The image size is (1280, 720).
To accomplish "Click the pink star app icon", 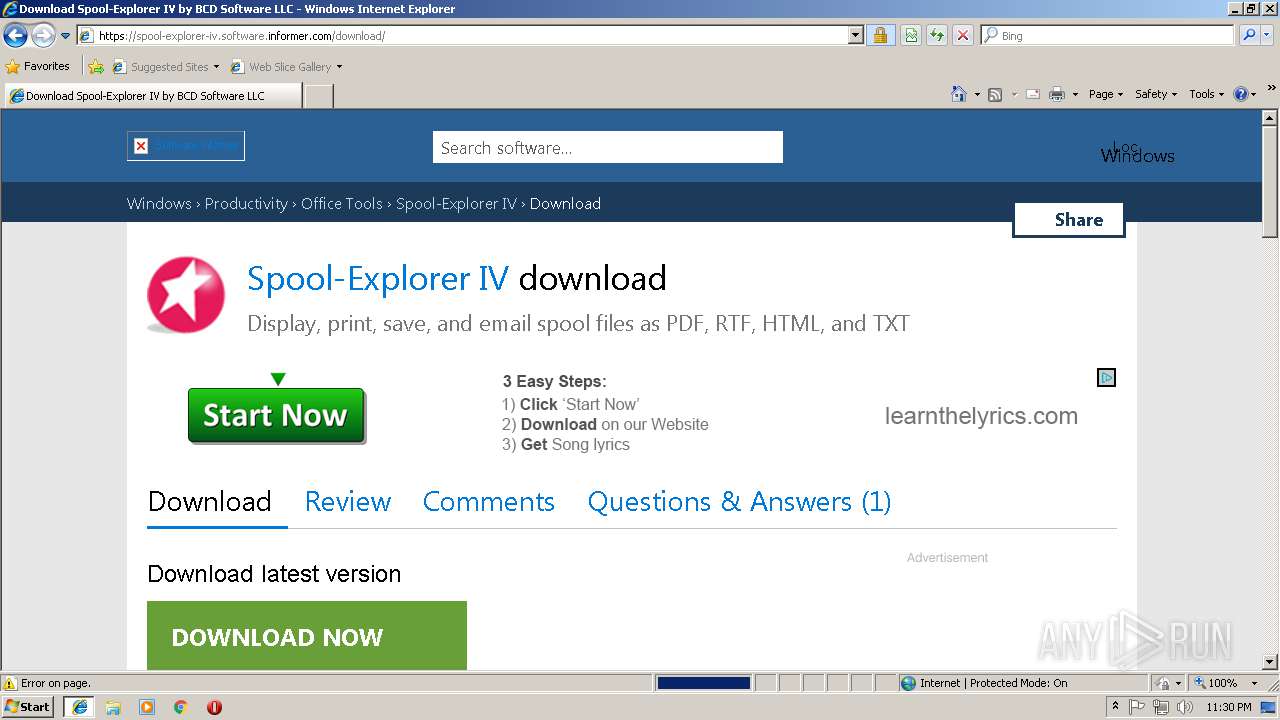I will click(x=185, y=294).
